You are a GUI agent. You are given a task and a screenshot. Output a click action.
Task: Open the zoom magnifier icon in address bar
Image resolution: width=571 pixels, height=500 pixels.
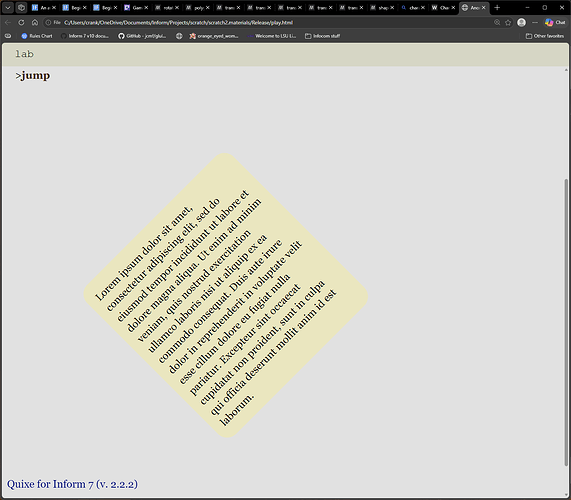point(497,23)
